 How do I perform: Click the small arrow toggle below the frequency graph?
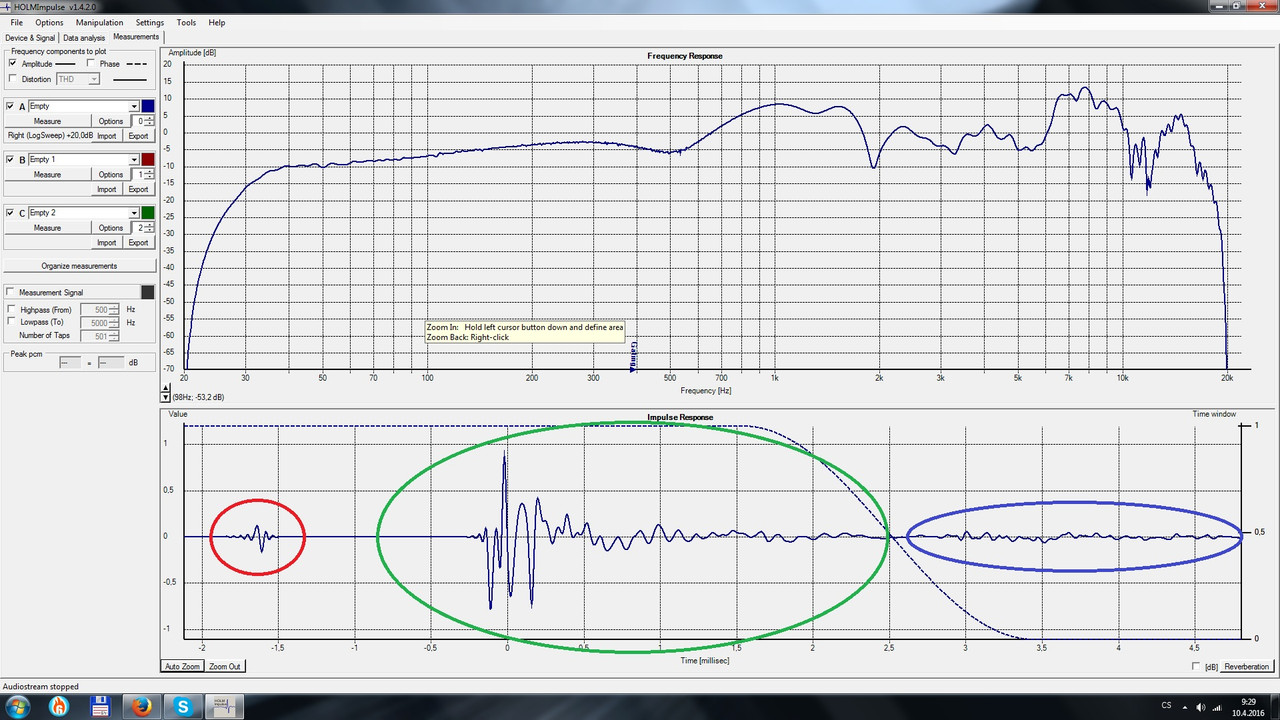[x=166, y=397]
